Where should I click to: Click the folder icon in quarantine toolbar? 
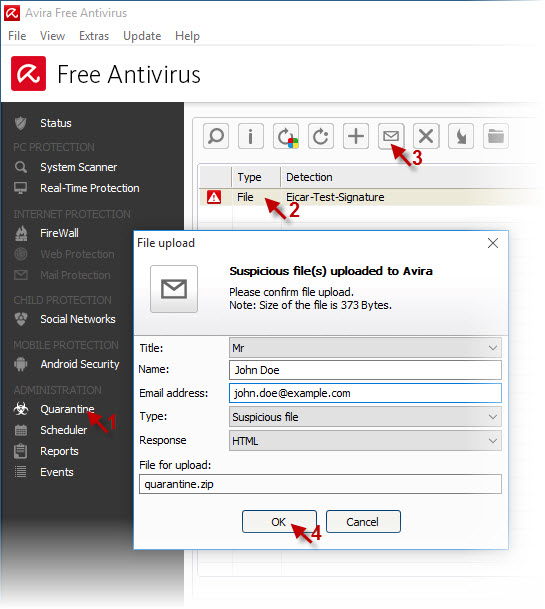[x=496, y=136]
